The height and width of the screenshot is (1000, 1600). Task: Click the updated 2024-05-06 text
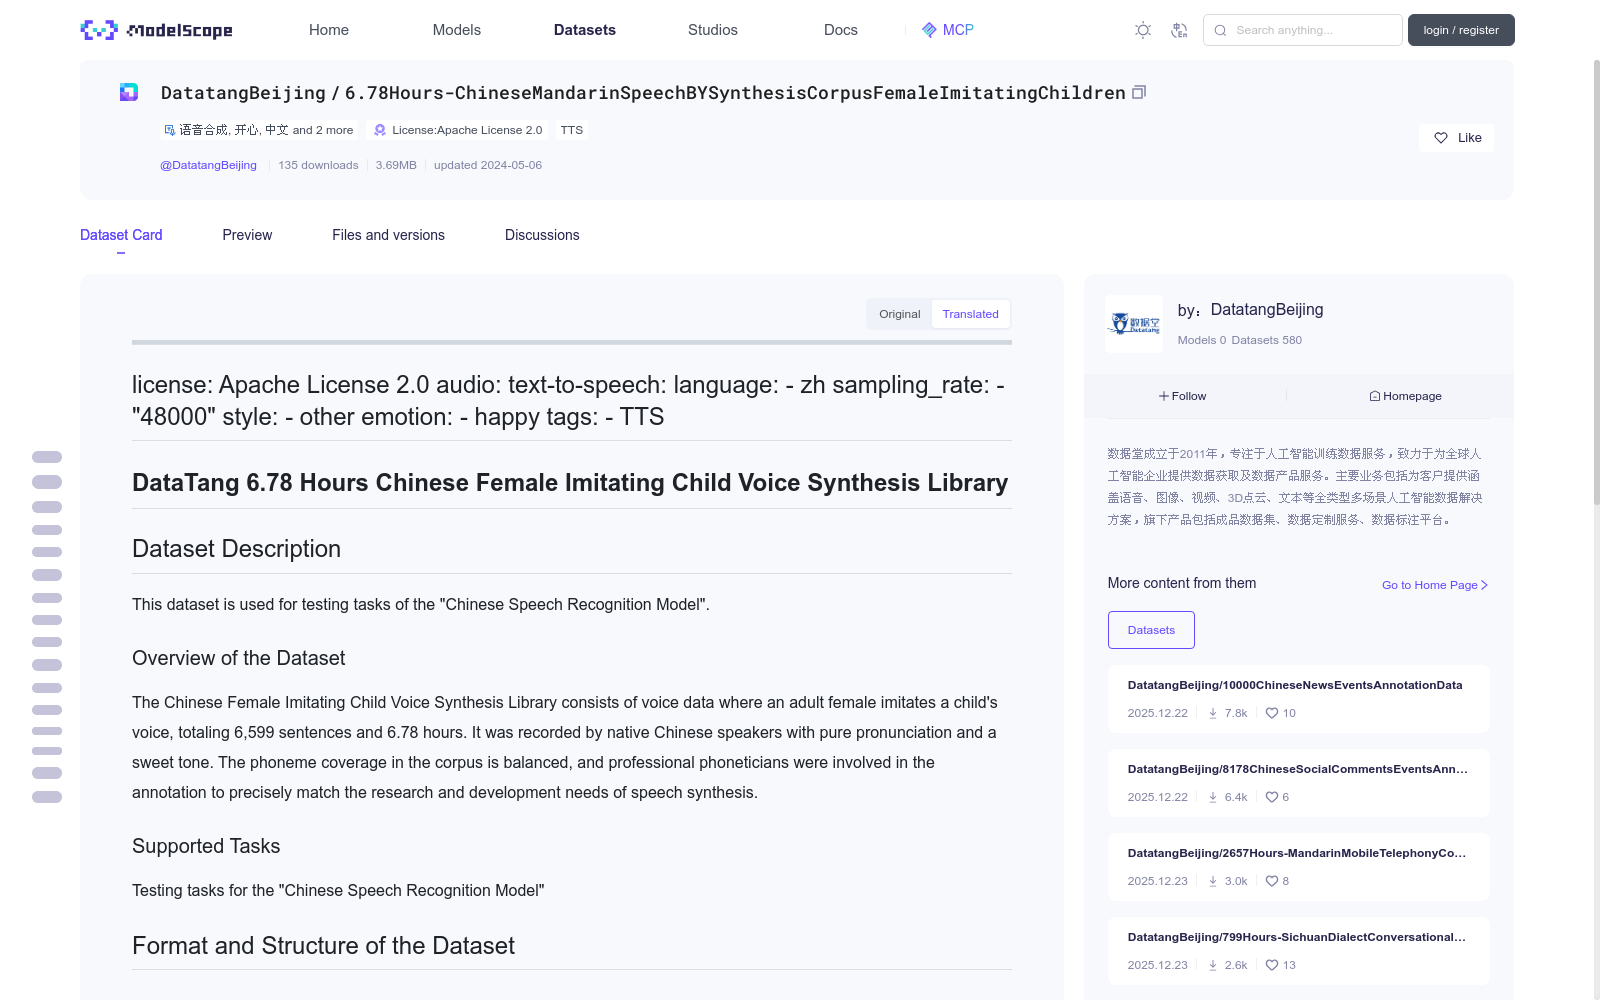[x=488, y=165]
